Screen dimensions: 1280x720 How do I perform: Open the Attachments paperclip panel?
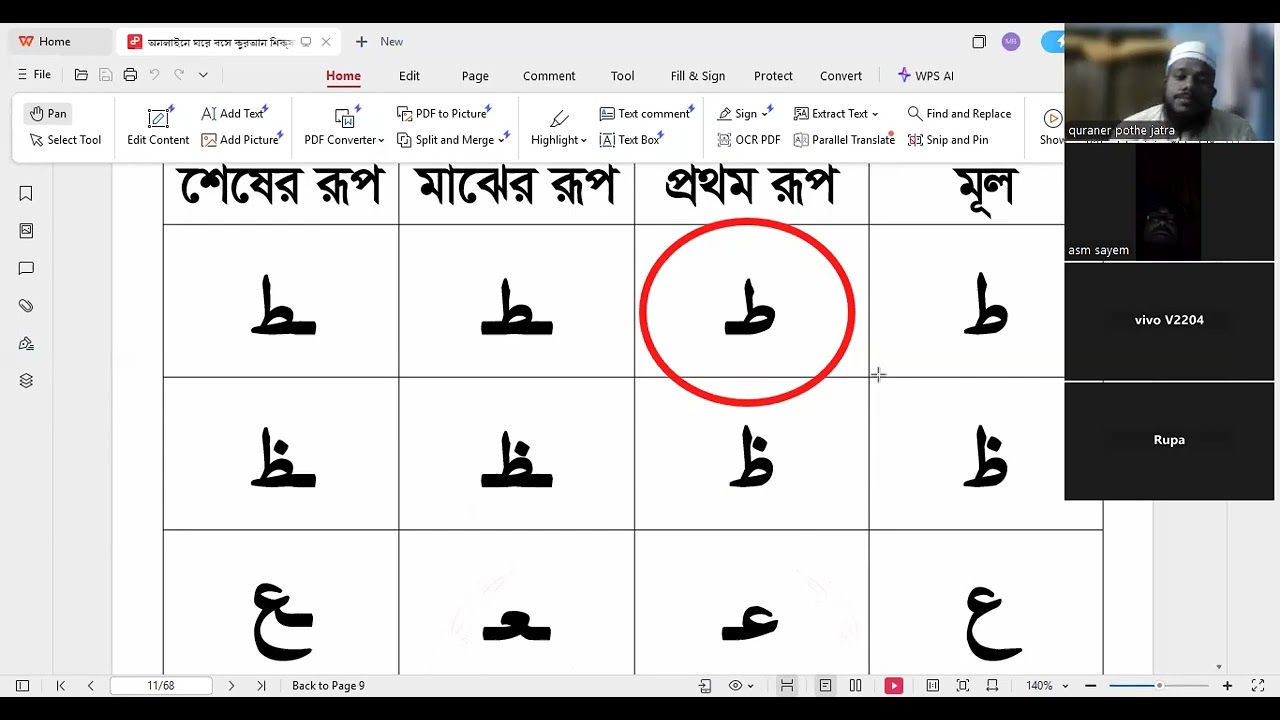(x=26, y=306)
